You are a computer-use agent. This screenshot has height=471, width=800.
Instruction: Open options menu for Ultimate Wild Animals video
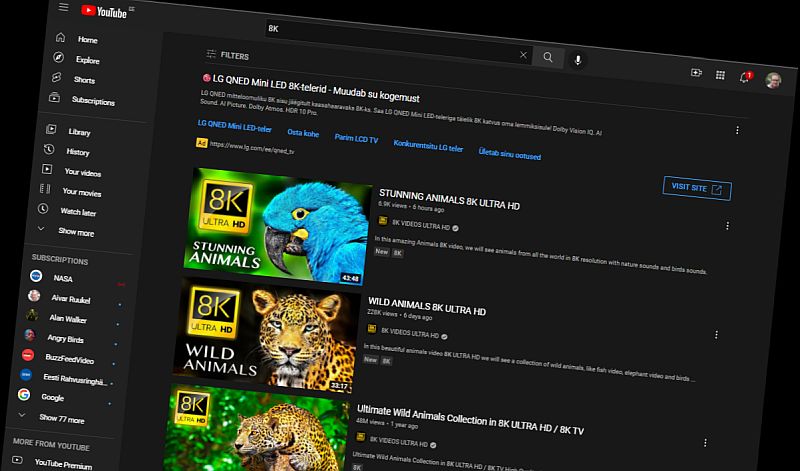pos(705,443)
